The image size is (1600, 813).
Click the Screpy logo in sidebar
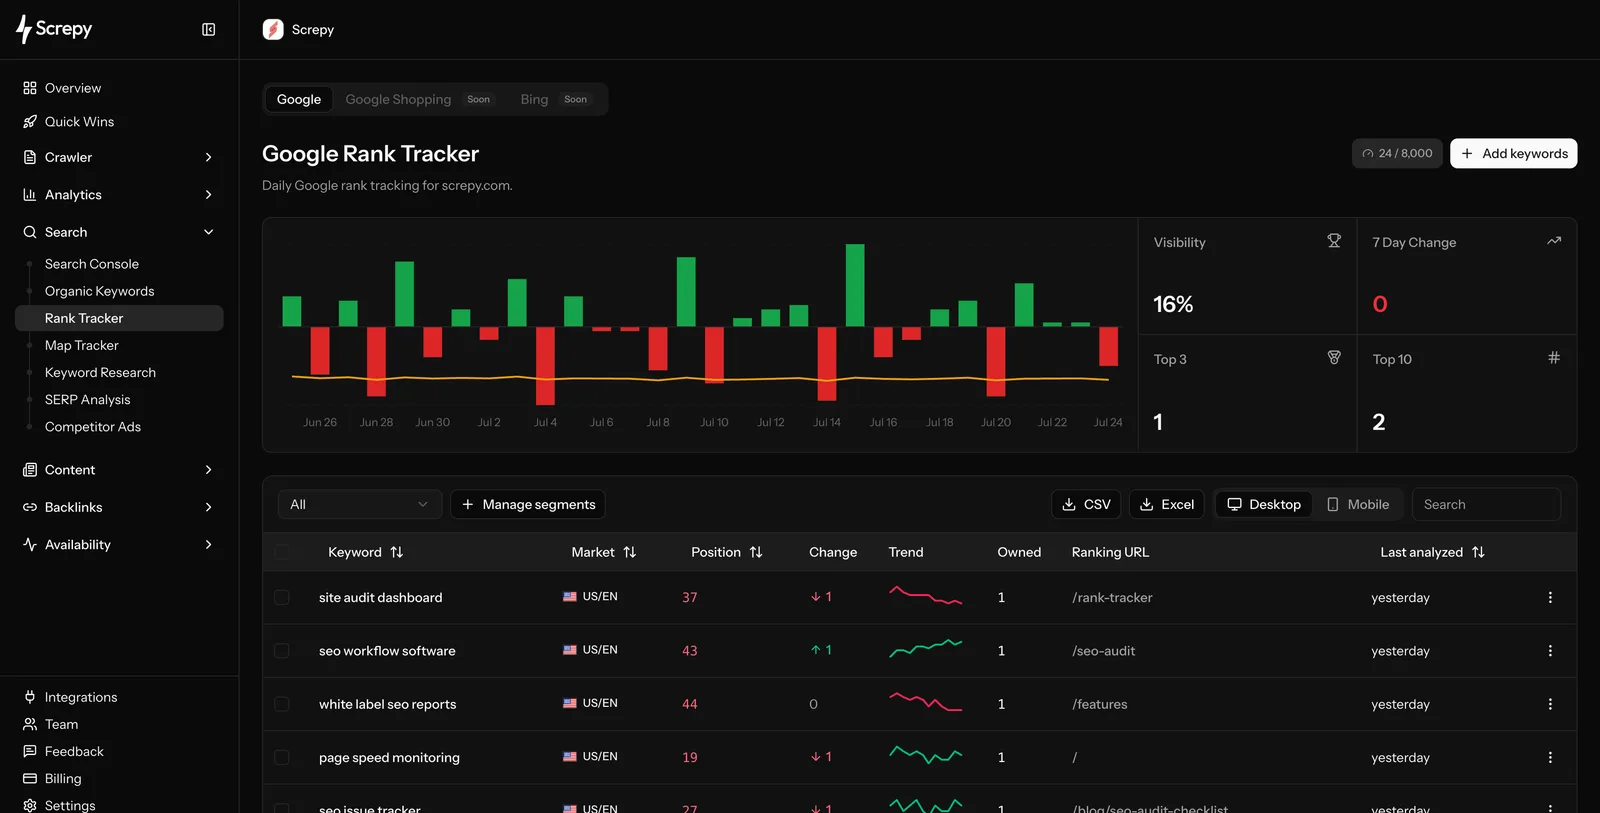[54, 29]
